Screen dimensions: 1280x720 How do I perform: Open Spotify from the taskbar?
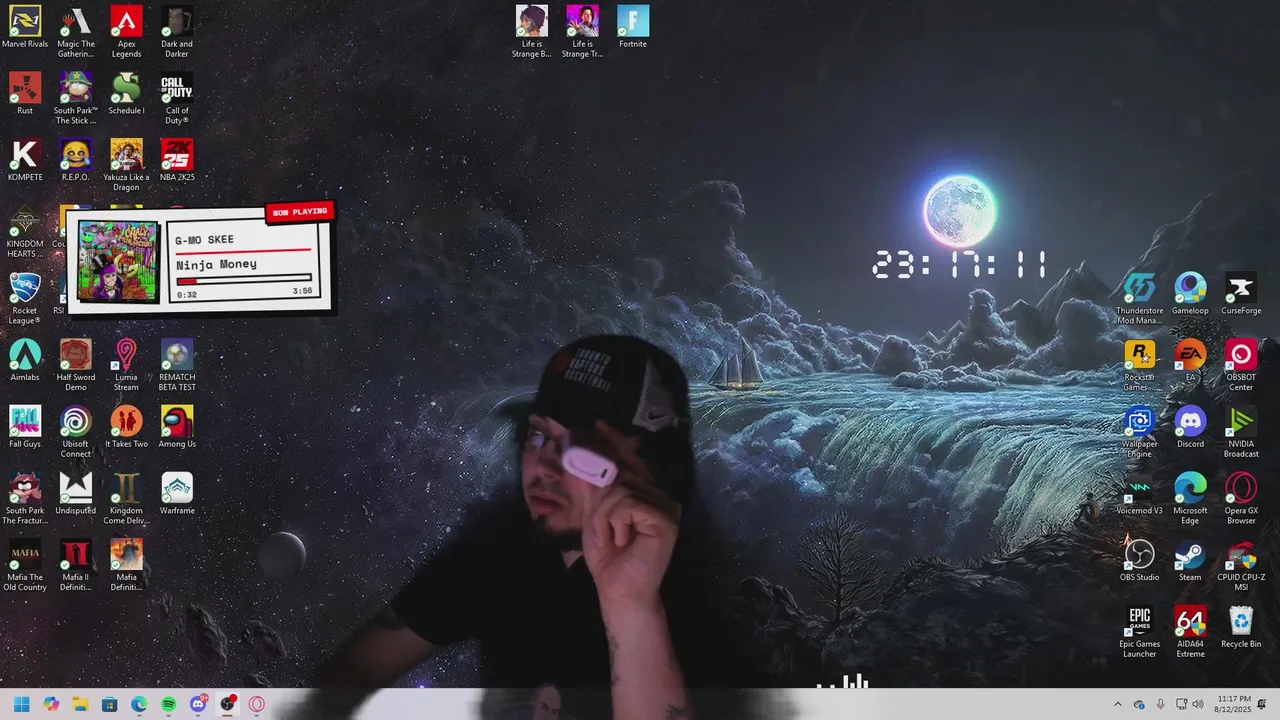(x=168, y=704)
